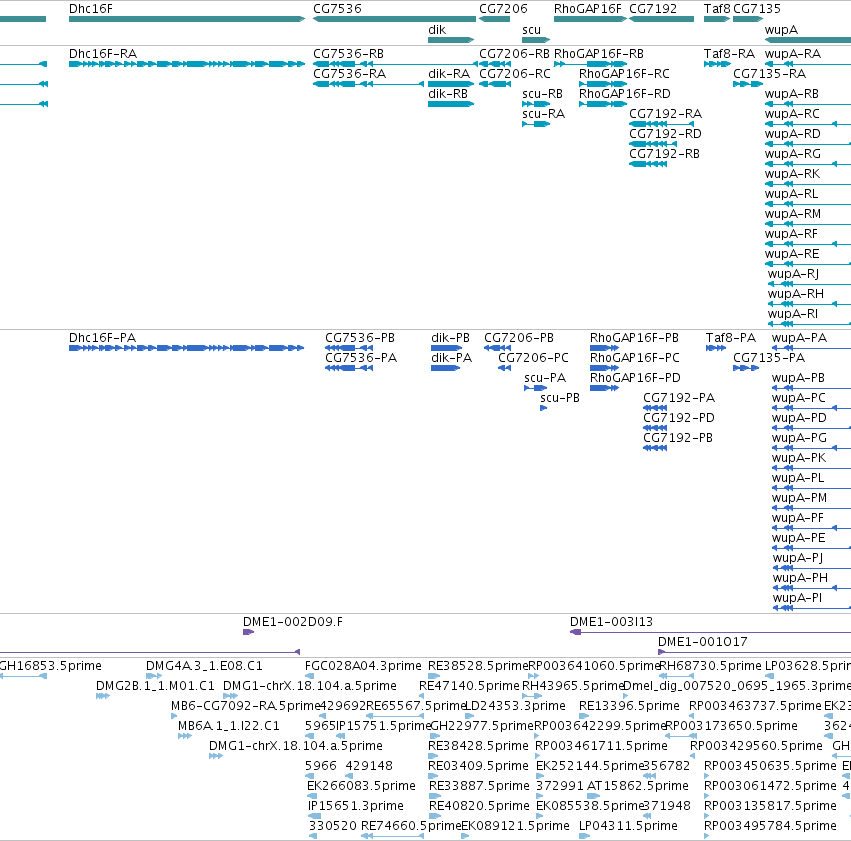851x841 pixels.
Task: Open transcript CG7536-RB
Action: pyautogui.click(x=348, y=54)
